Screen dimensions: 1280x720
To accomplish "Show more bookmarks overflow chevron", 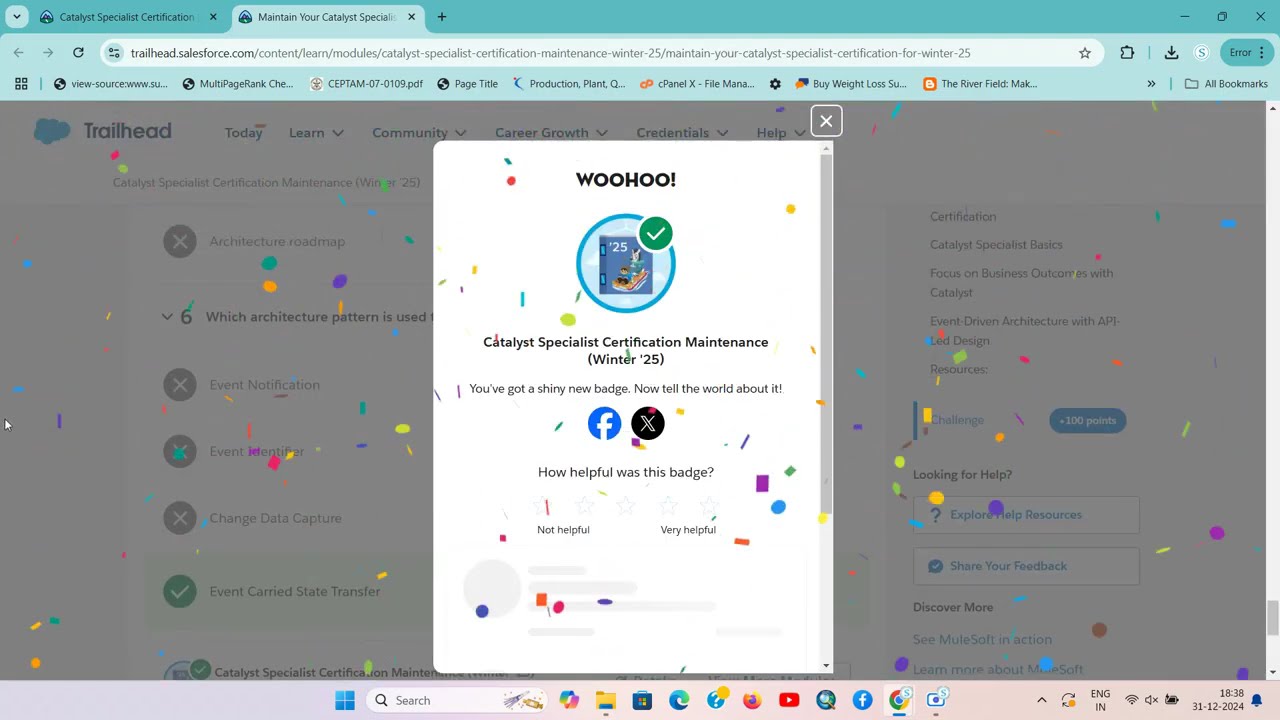I will (1151, 84).
